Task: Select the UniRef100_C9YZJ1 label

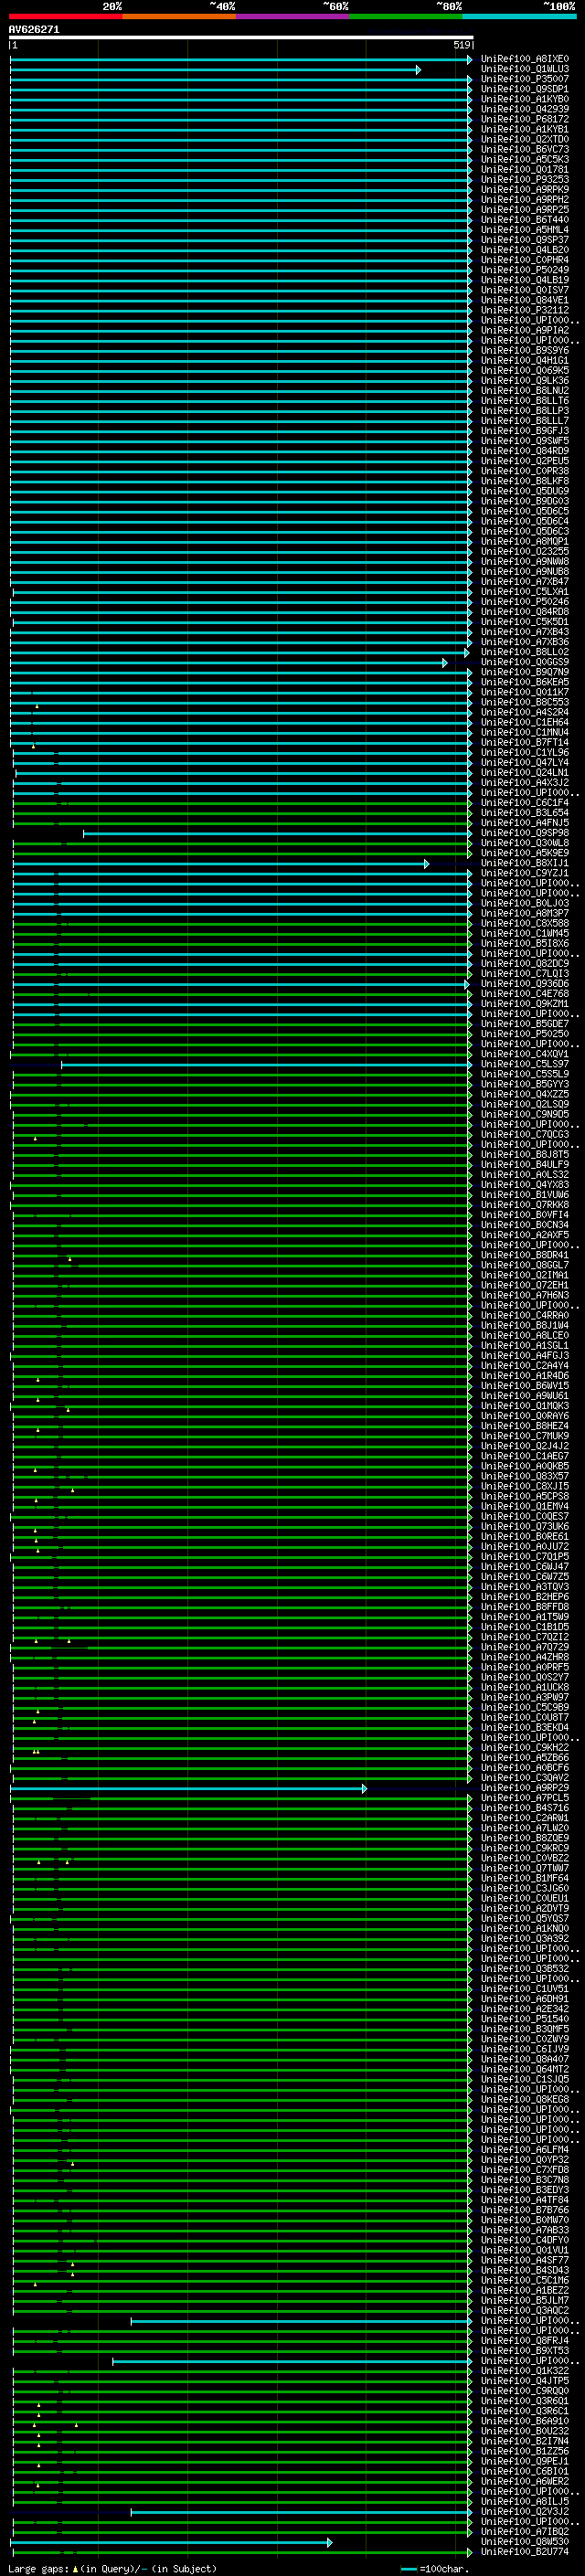Action: (x=525, y=873)
